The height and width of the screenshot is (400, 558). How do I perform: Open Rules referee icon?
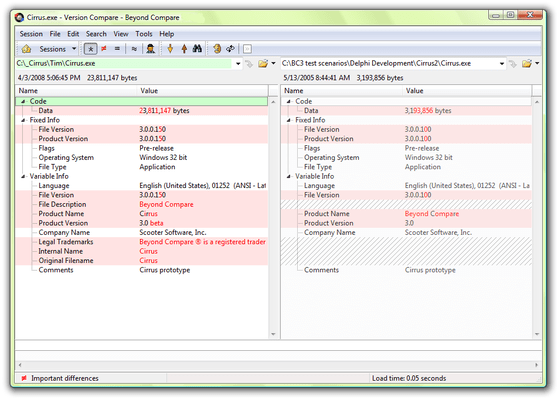pos(151,49)
